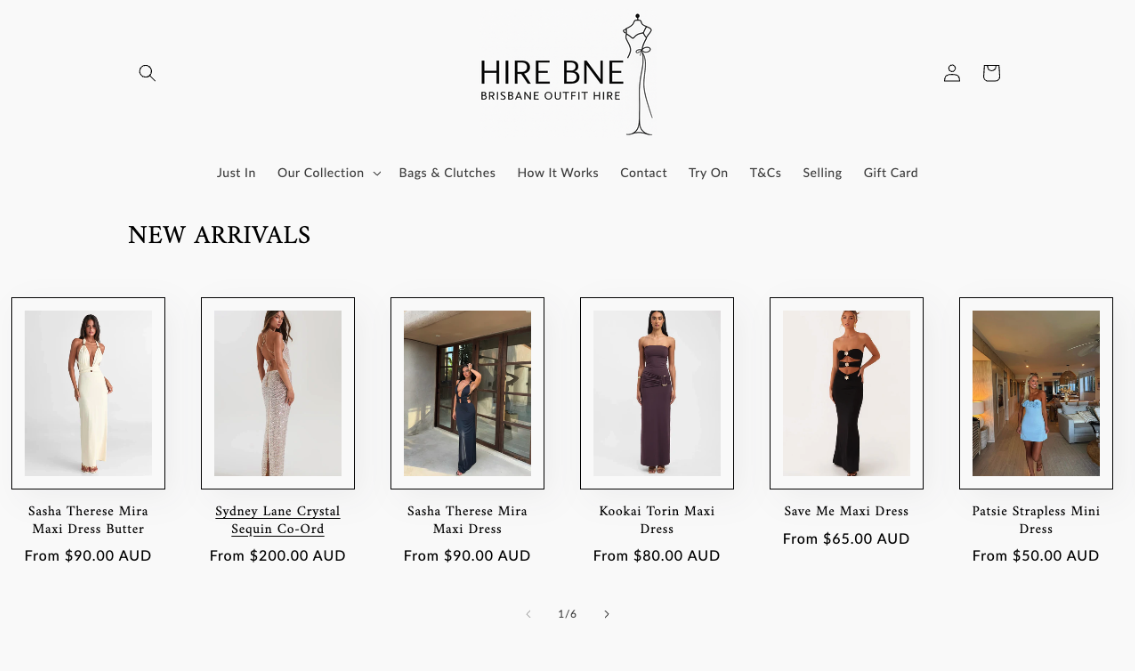This screenshot has width=1135, height=671.
Task: Click the HIRE BNE logo
Action: pos(567,75)
